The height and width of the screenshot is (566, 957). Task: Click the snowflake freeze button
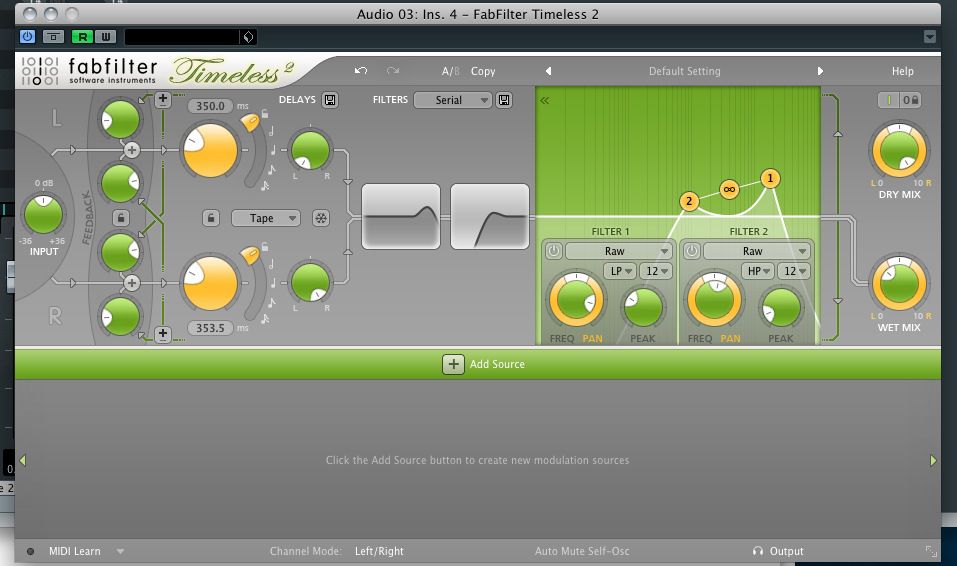click(x=320, y=218)
